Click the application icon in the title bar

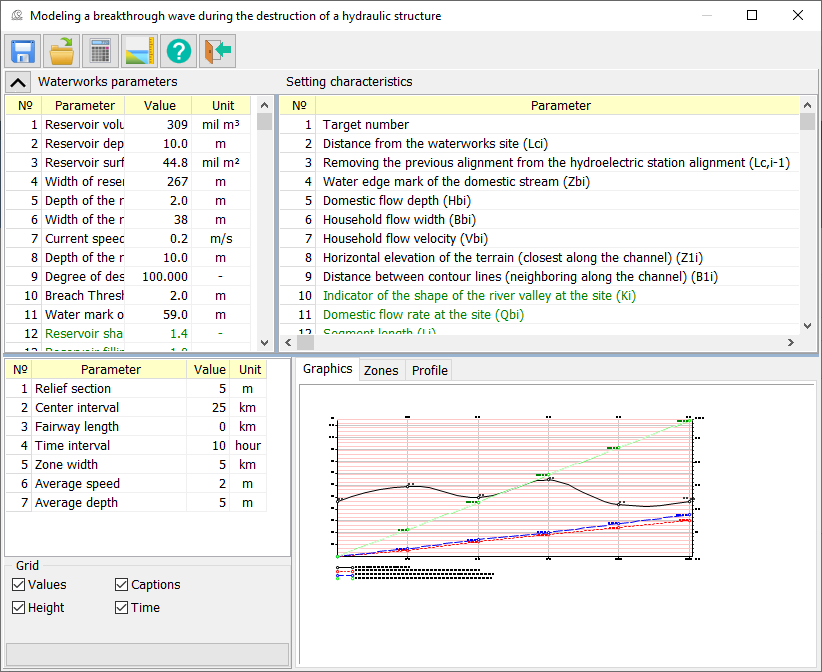[16, 16]
